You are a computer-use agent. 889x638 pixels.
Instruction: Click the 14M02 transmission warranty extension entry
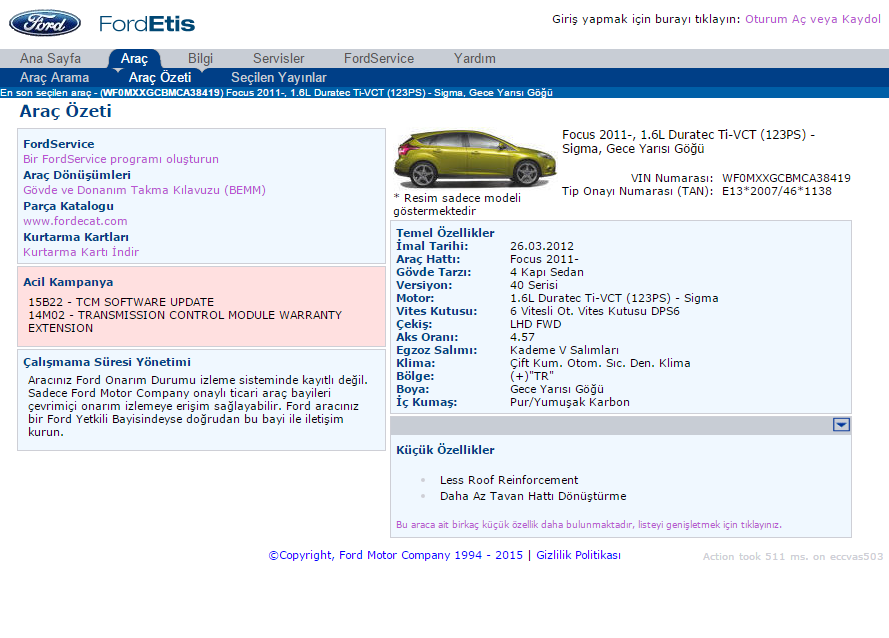coord(185,322)
